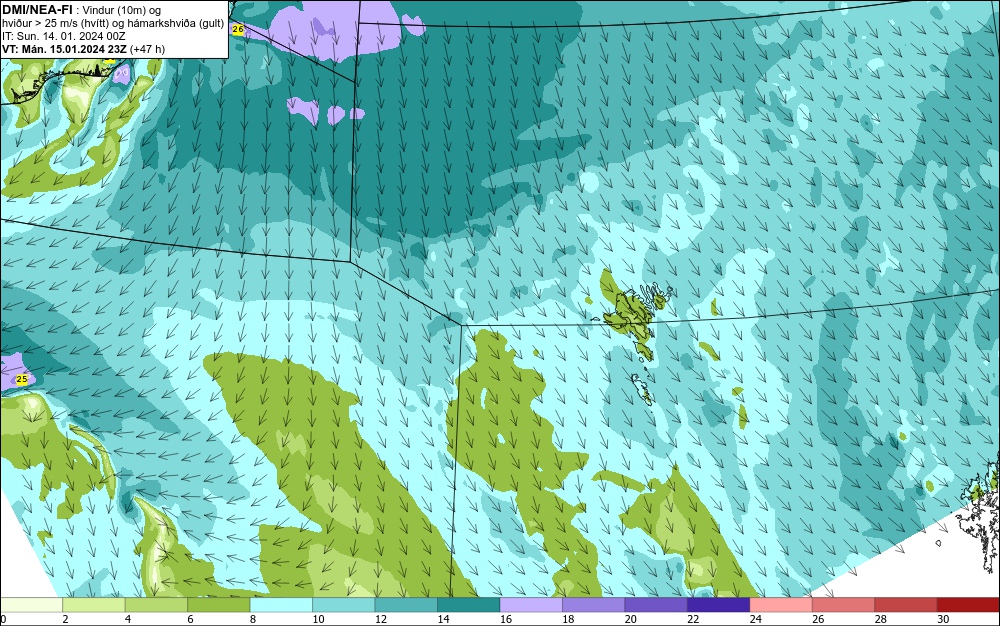The width and height of the screenshot is (1000, 626).
Task: Click the 12–14 m/s teal legend swatch
Action: tap(406, 605)
